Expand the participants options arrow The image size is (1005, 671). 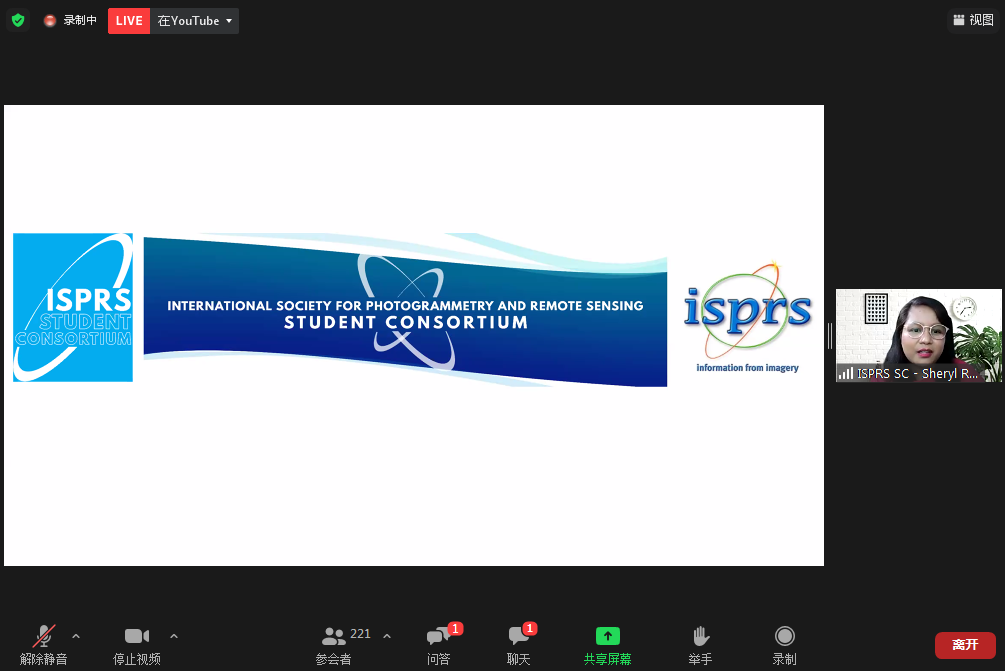pos(387,636)
